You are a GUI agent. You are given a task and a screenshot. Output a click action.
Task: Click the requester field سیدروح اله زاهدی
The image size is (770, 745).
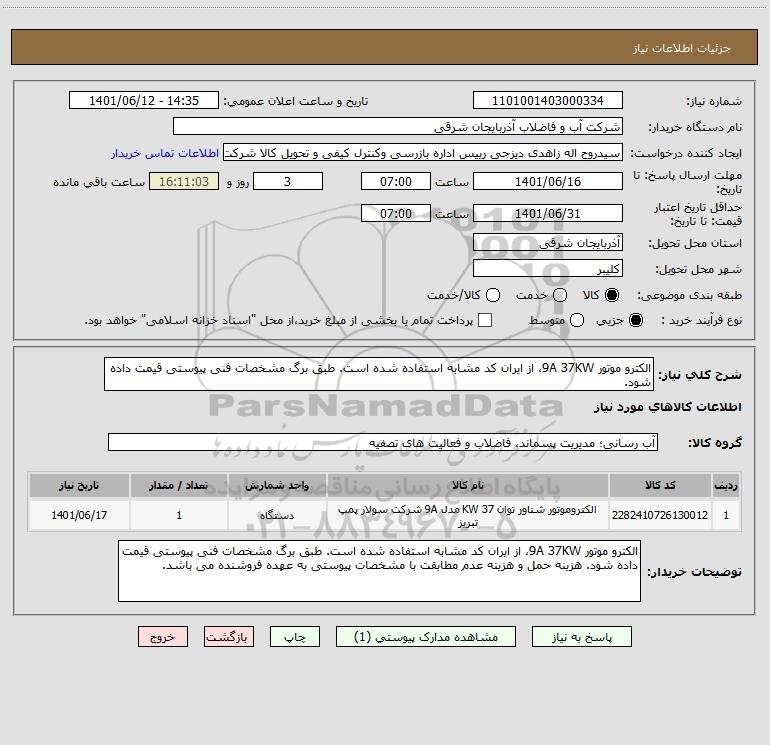tap(423, 152)
